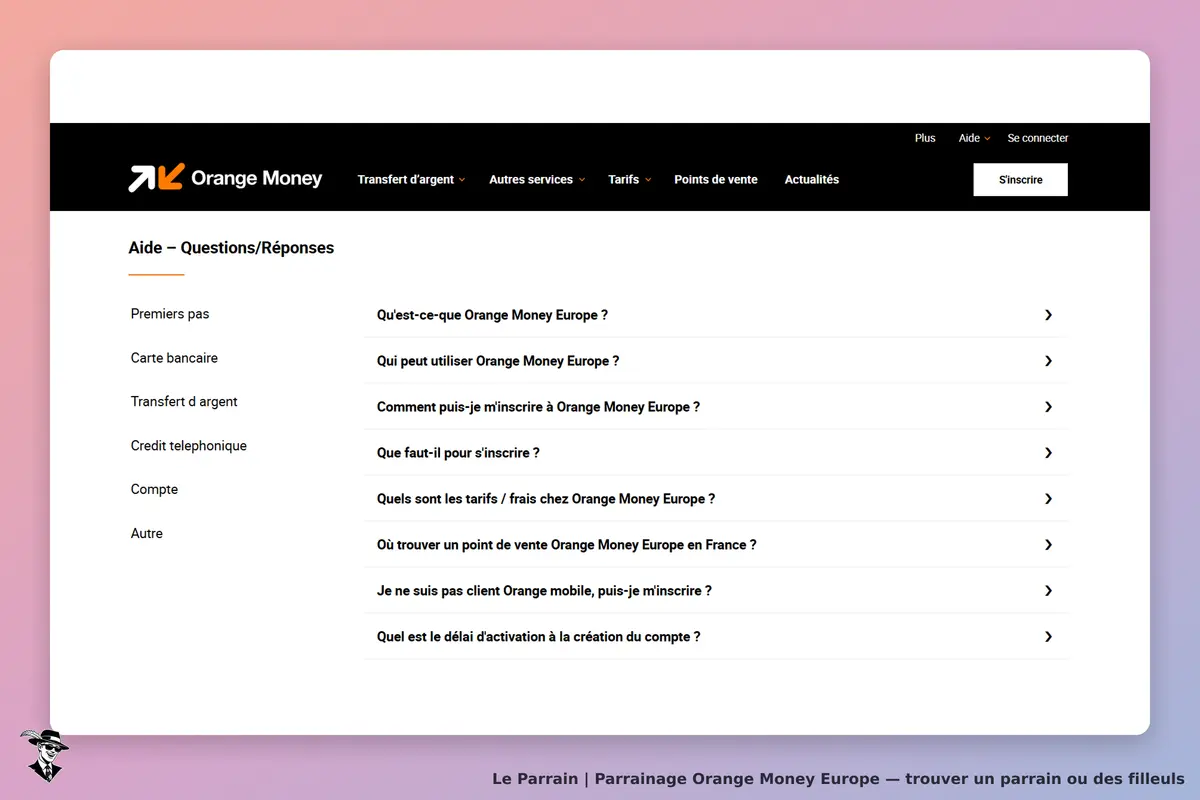Click the Se connecter link
Screen dimensions: 1200x800
click(1038, 138)
